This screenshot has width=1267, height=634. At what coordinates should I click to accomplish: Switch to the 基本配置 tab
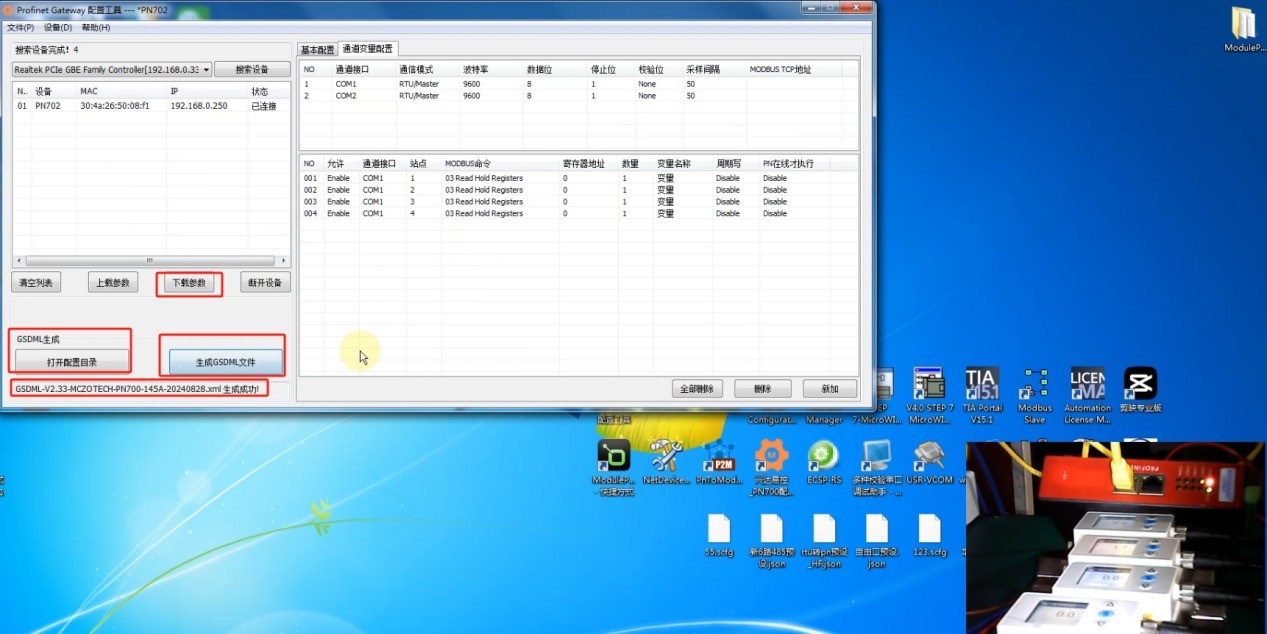tap(318, 50)
